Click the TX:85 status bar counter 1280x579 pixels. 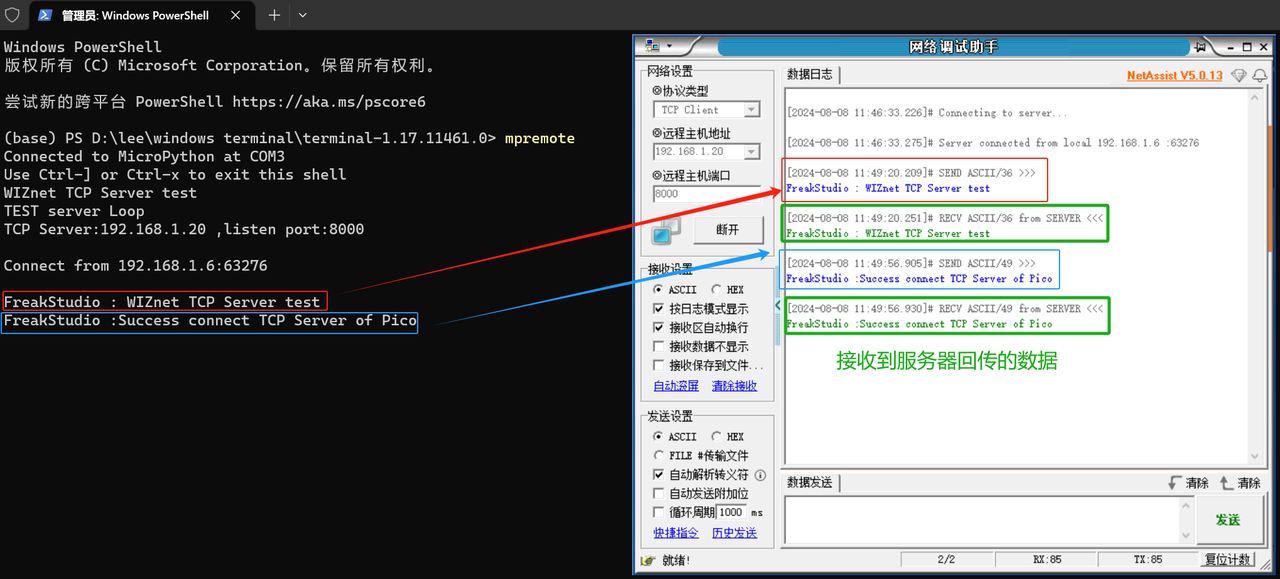click(1148, 560)
